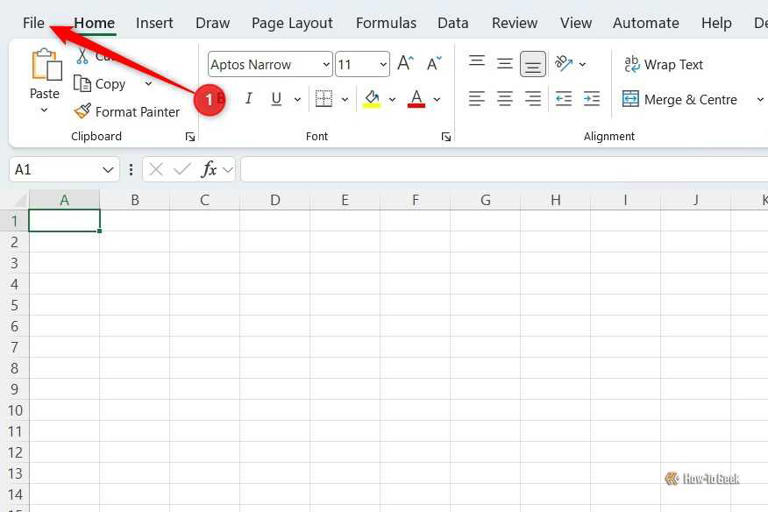Apply cell borders icon
The height and width of the screenshot is (512, 768).
323,98
